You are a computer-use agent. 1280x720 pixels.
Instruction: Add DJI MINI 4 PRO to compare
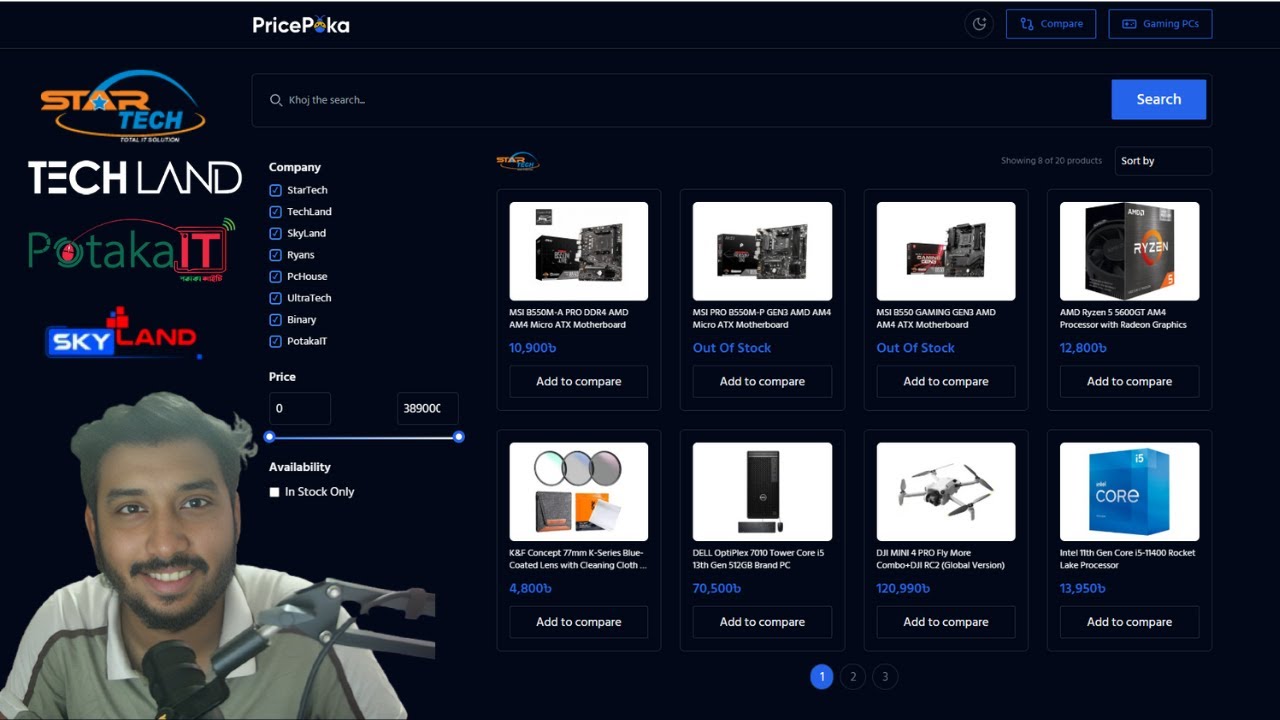click(x=946, y=622)
